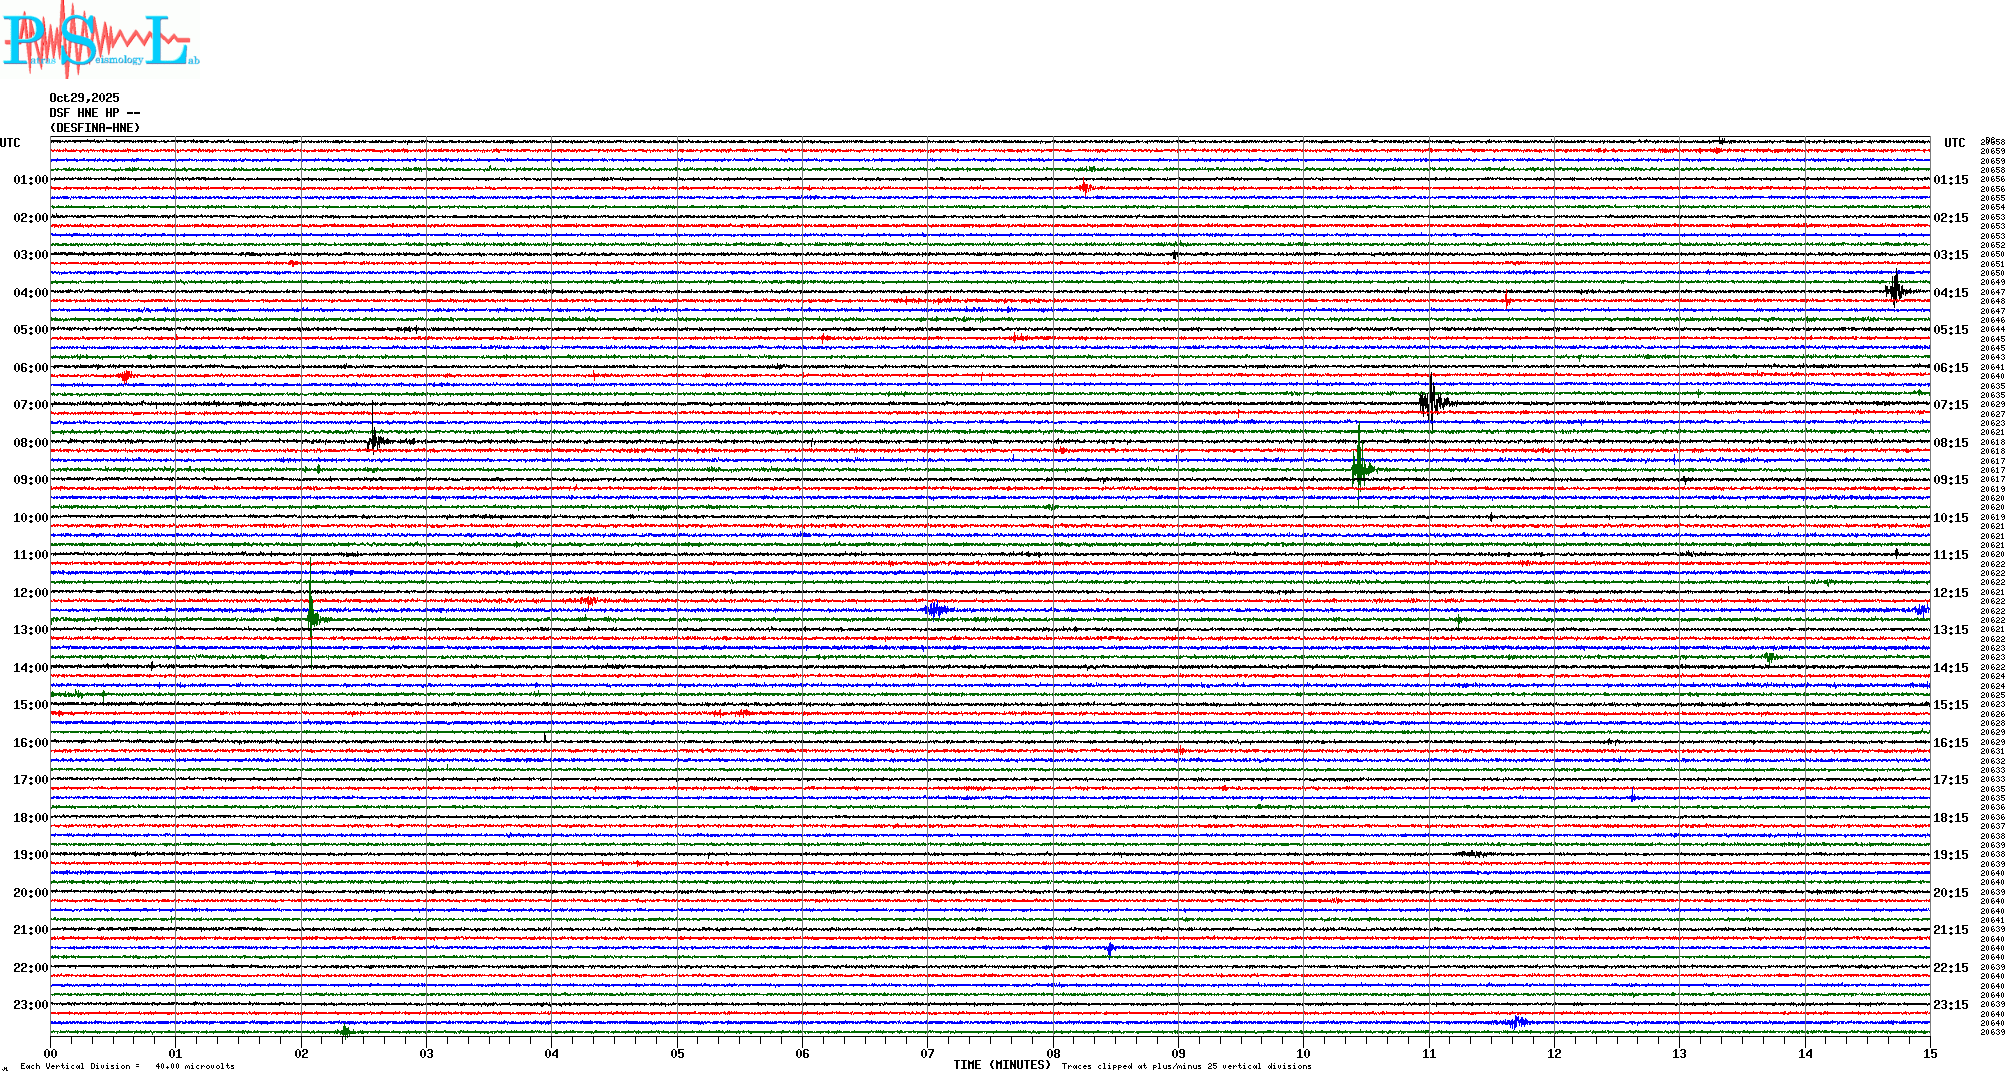Viewport: 2010px width, 1080px height.
Task: Click minute 05 tick on bottom axis
Action: coord(677,1053)
